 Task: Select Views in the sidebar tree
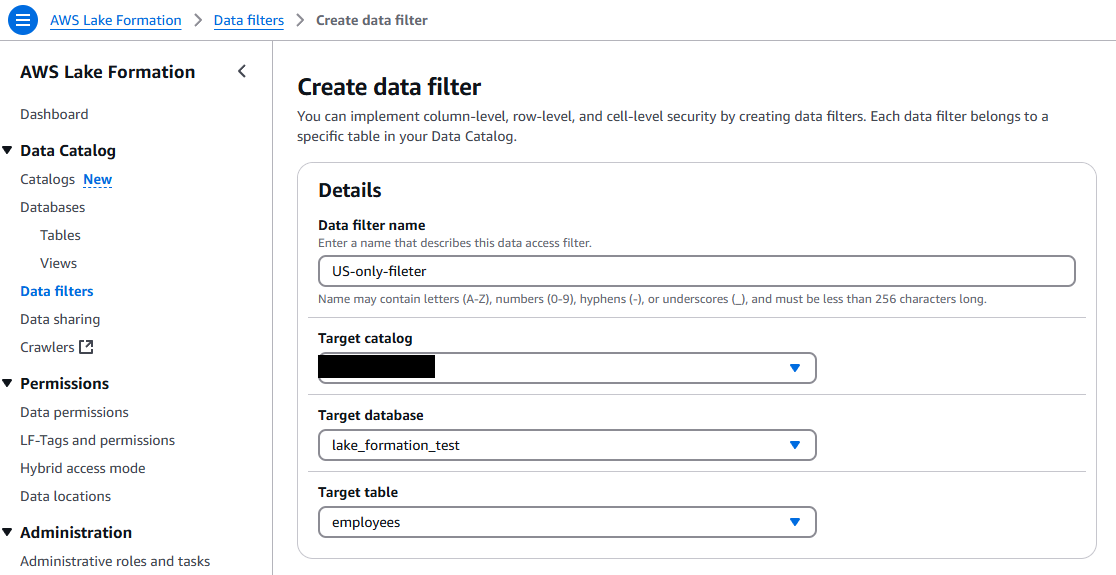[x=58, y=263]
